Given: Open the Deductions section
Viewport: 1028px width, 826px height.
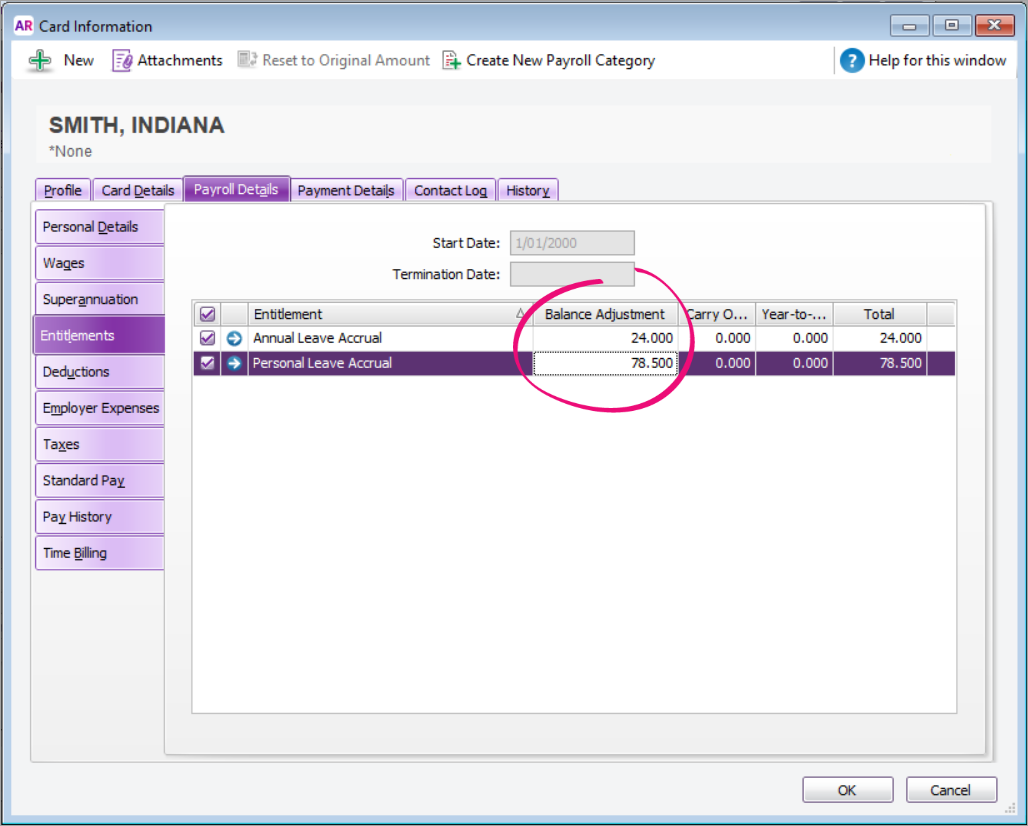Looking at the screenshot, I should (100, 372).
